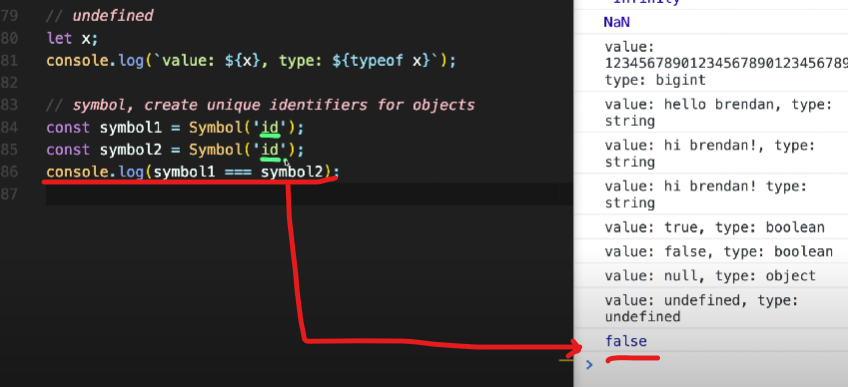Click the 'hi brendan!, type:' console entry

(x=711, y=154)
